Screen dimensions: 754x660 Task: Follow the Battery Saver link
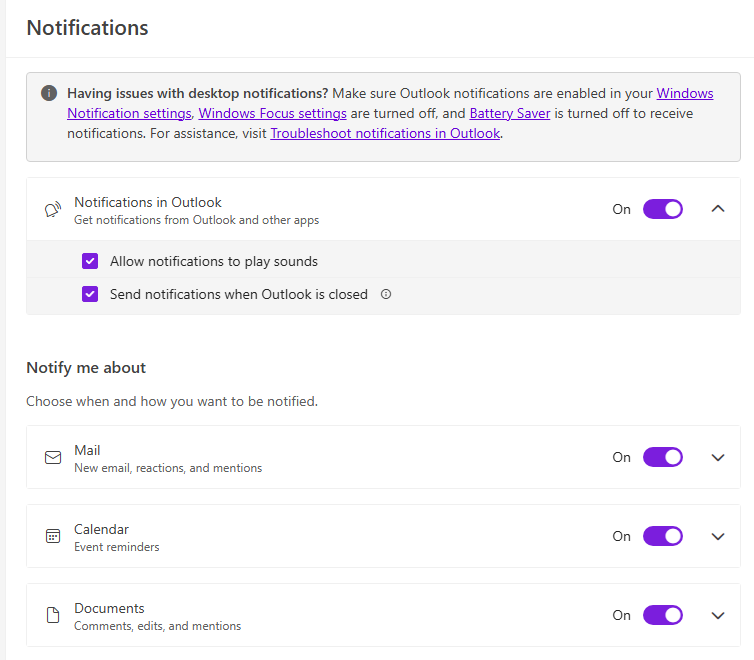(510, 113)
